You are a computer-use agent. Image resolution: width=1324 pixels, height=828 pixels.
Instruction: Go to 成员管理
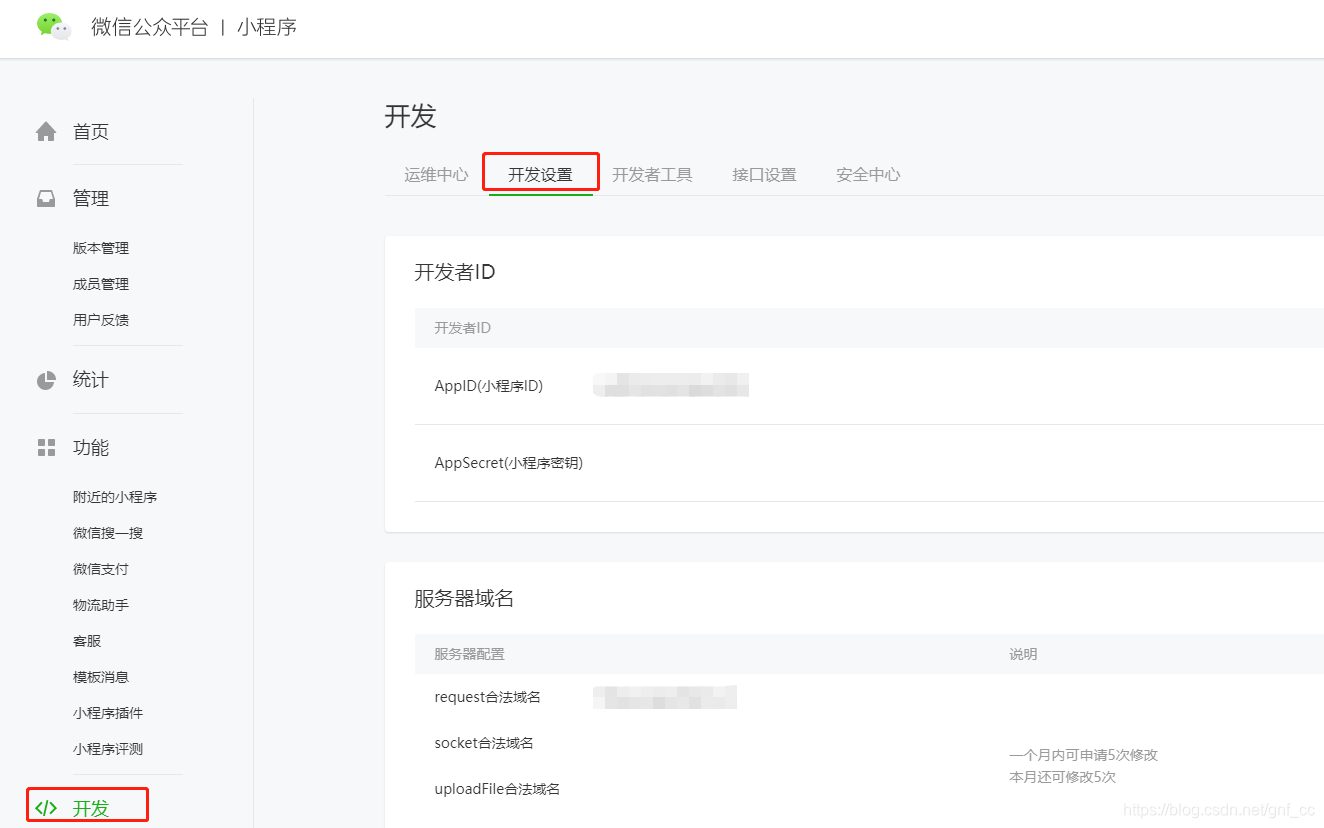click(x=100, y=283)
